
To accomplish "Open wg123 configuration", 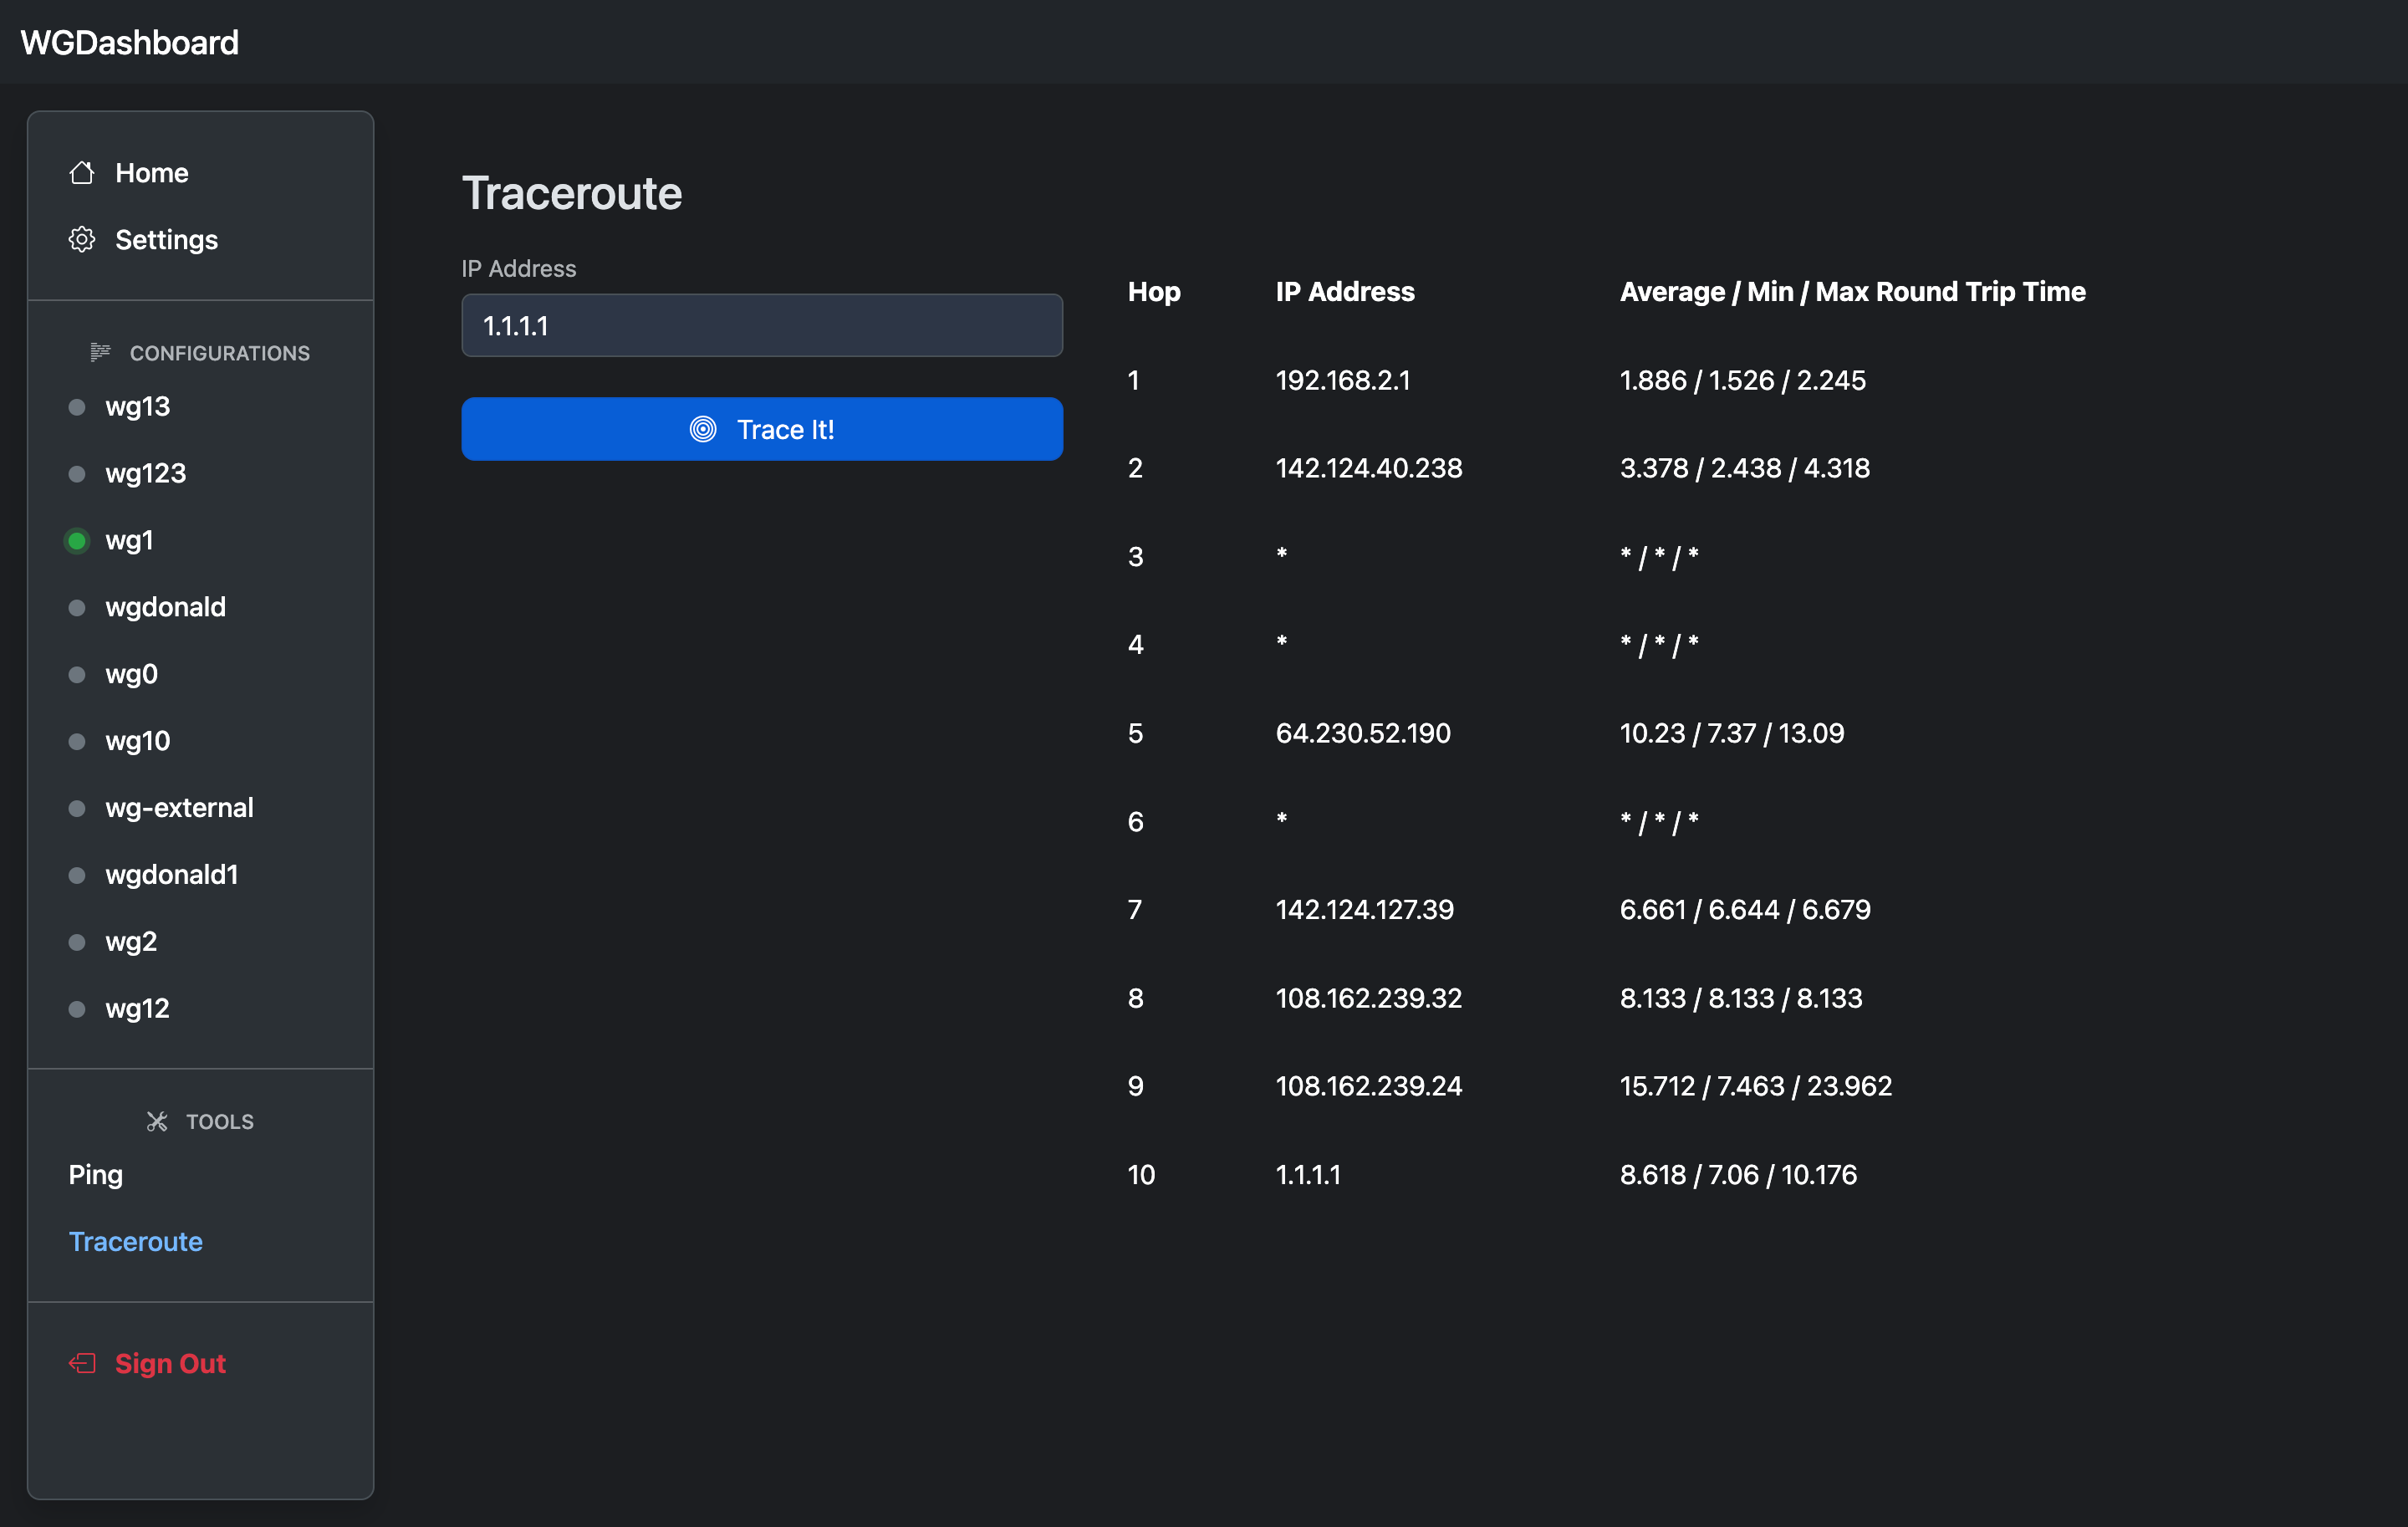I will [x=146, y=474].
